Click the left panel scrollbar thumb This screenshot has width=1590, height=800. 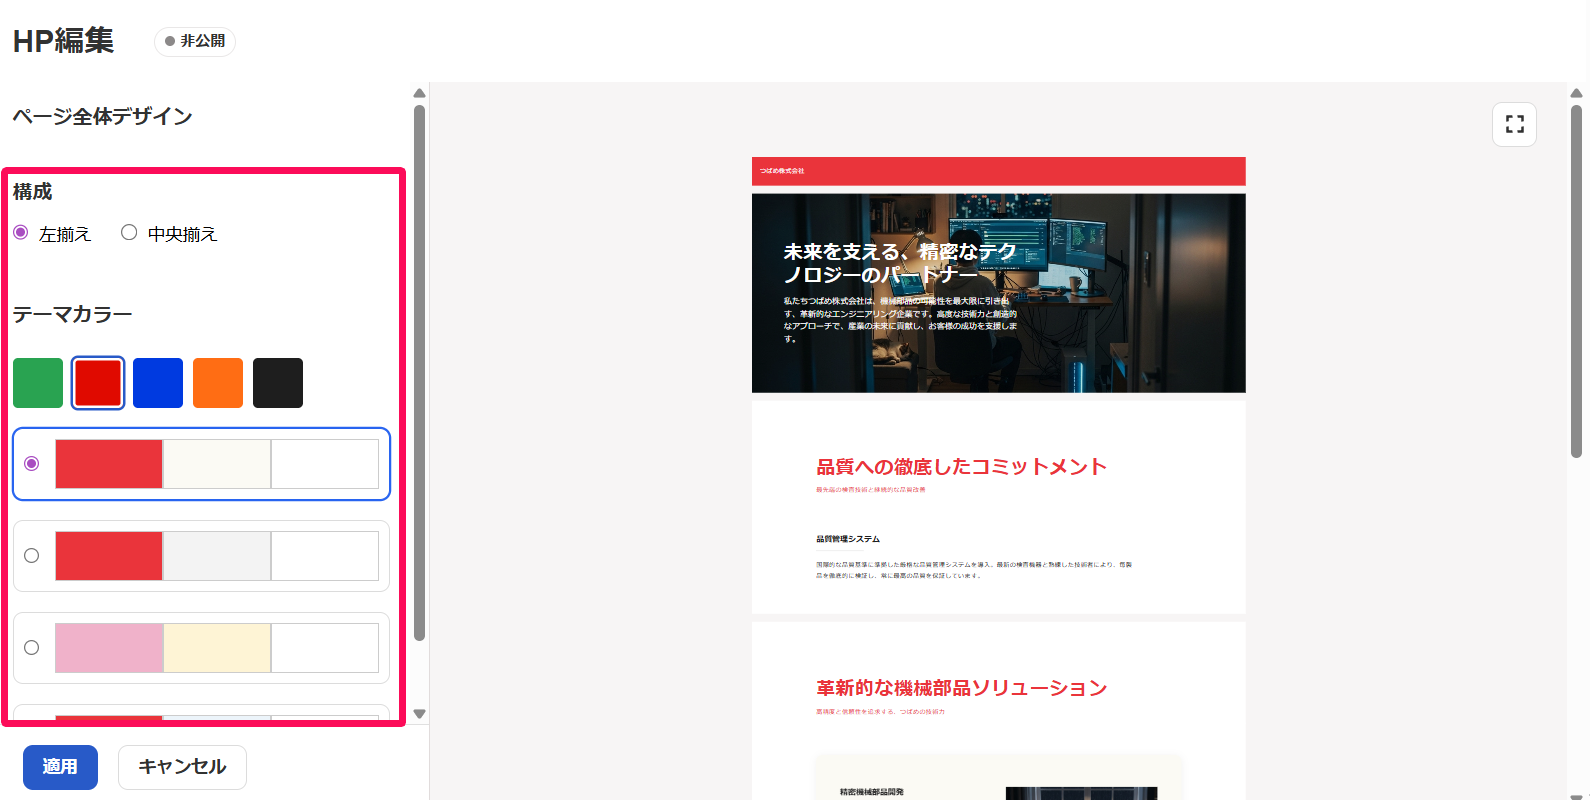click(419, 372)
